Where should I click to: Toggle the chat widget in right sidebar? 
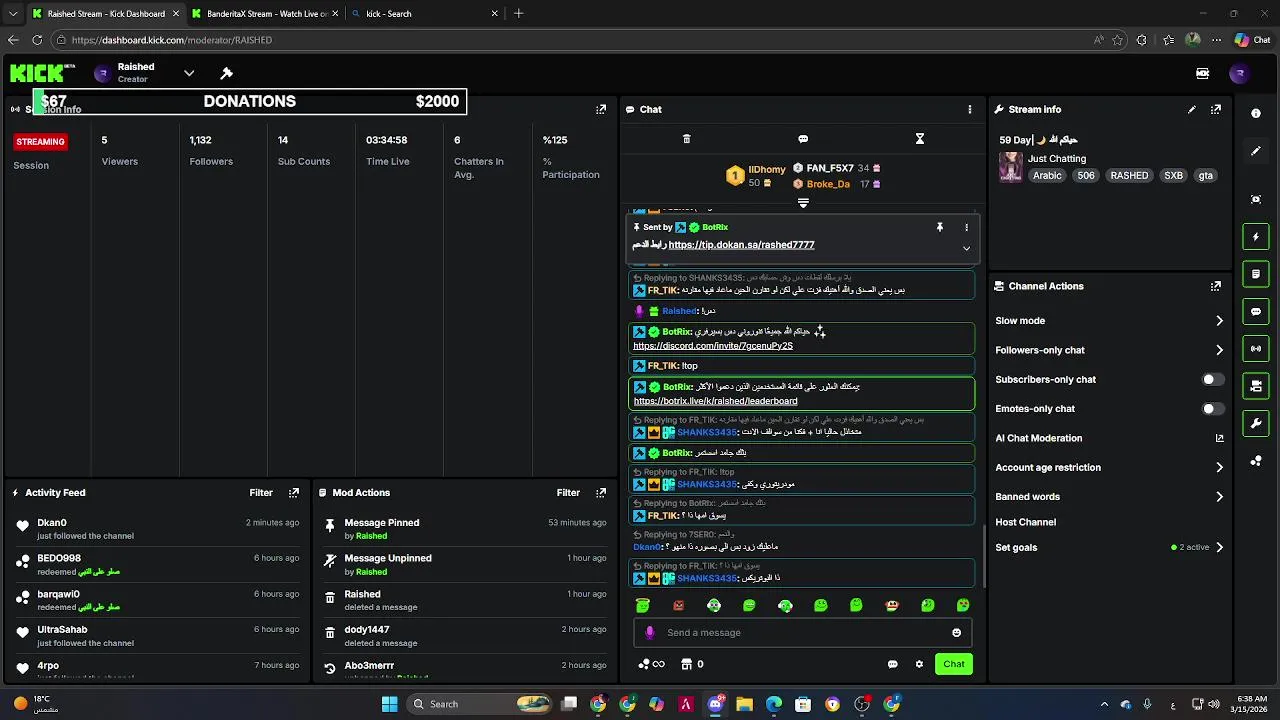point(1256,311)
